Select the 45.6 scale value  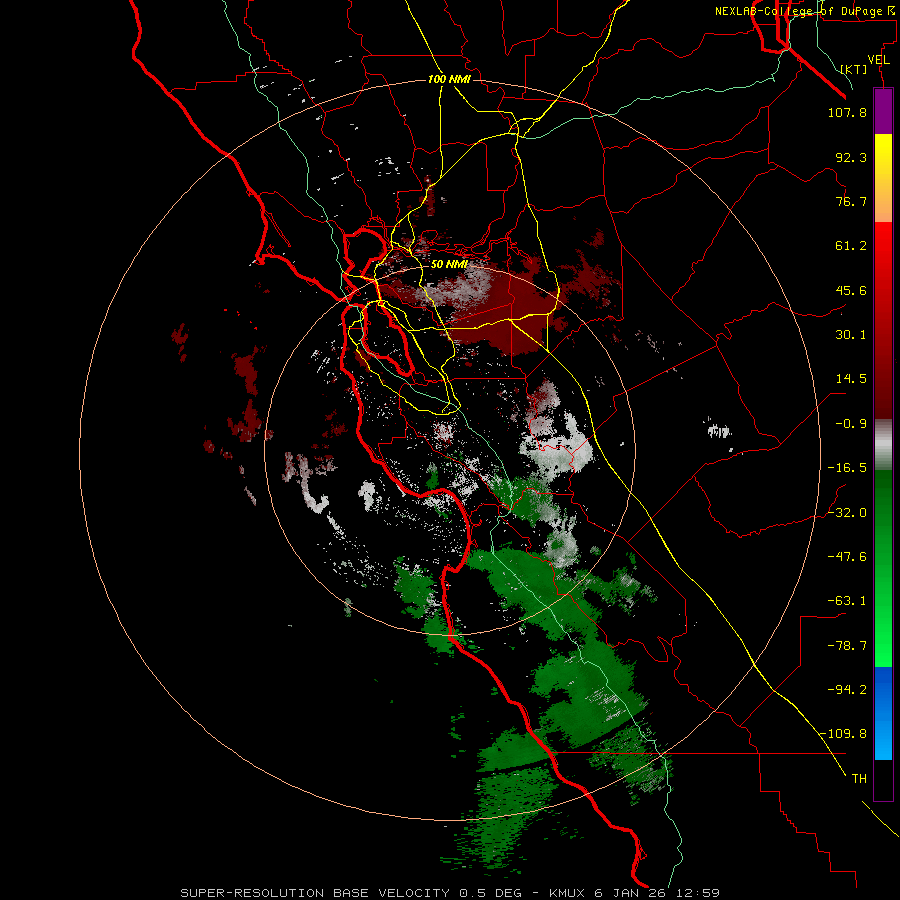(851, 290)
